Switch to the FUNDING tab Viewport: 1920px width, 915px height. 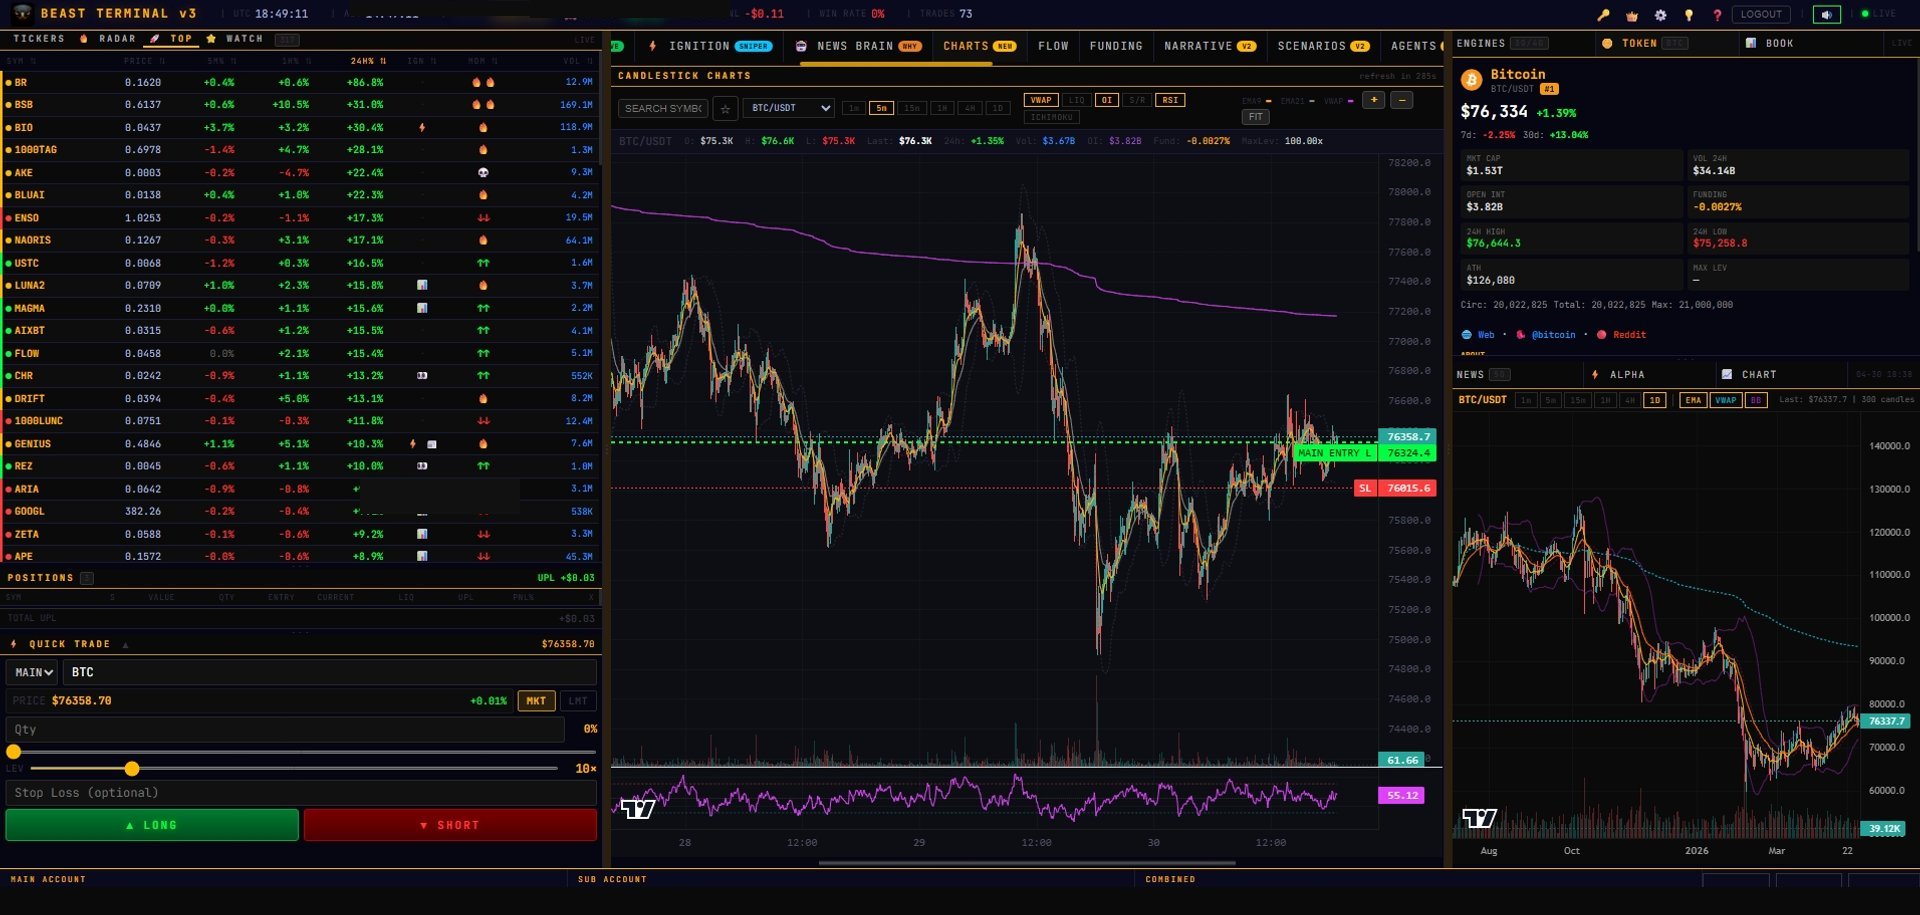(x=1115, y=46)
